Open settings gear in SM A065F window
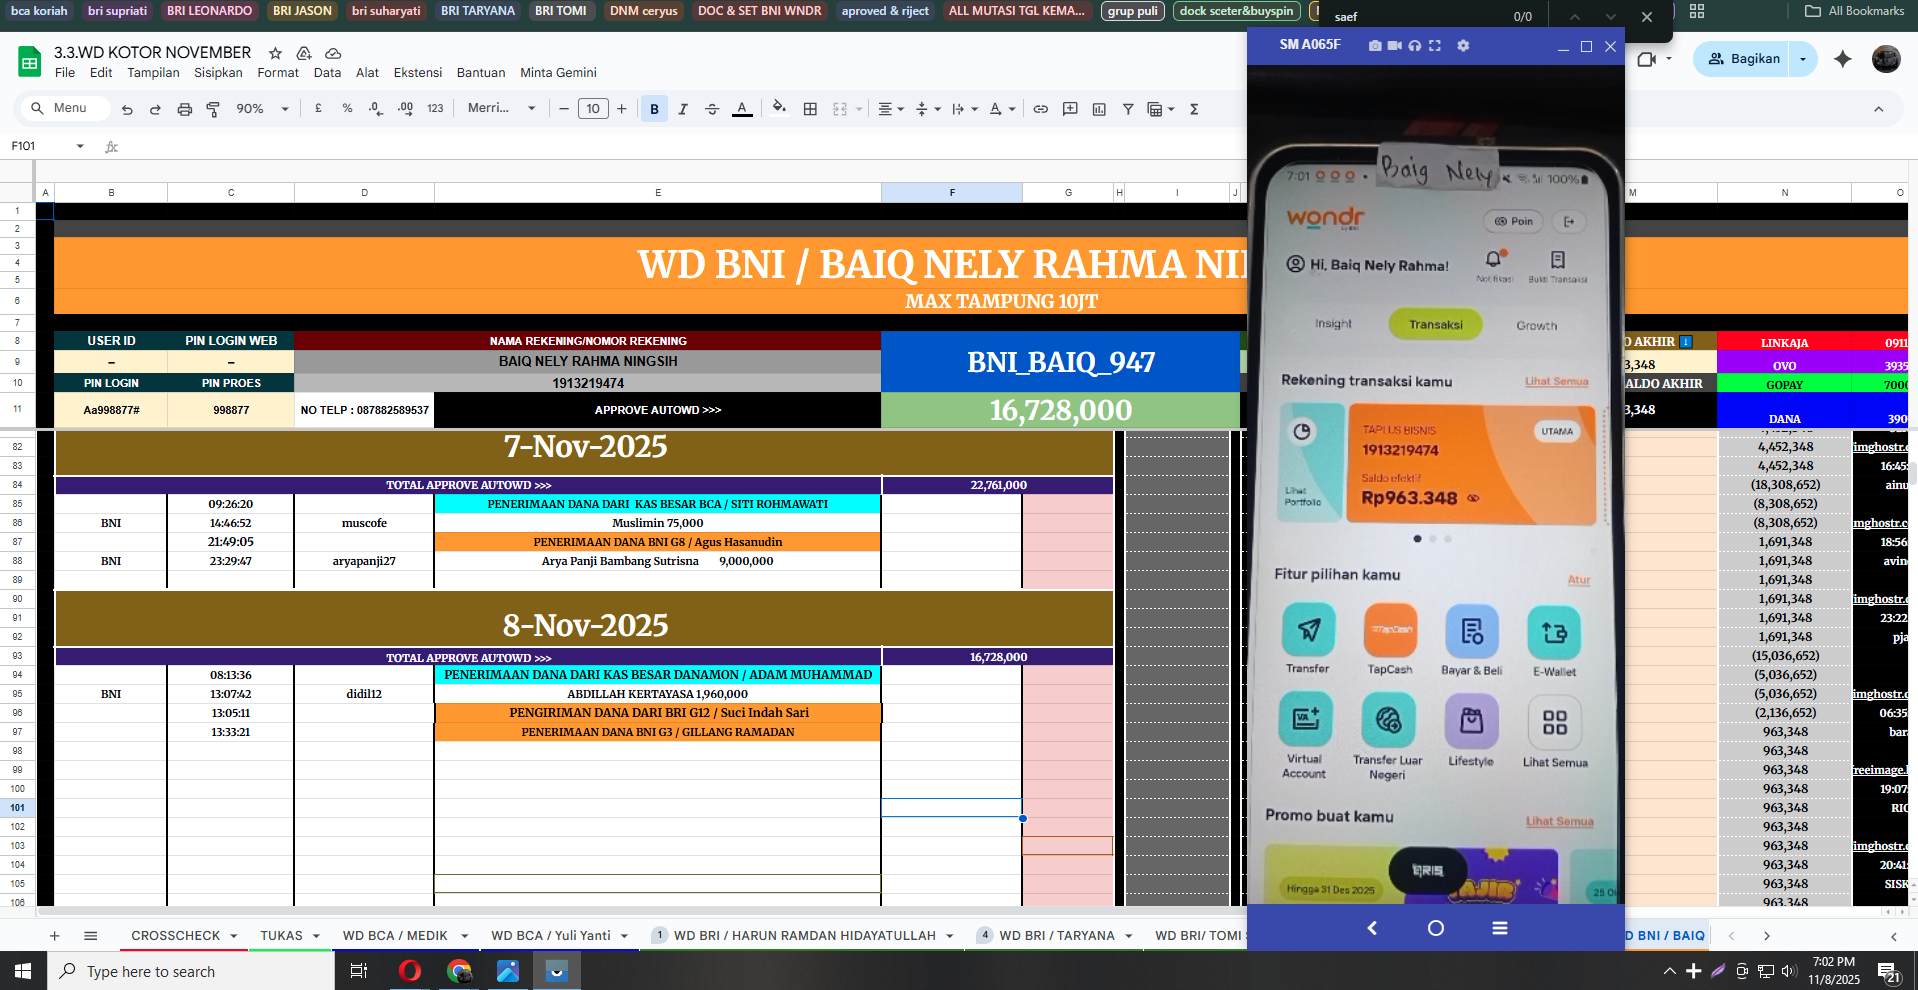 pyautogui.click(x=1463, y=46)
